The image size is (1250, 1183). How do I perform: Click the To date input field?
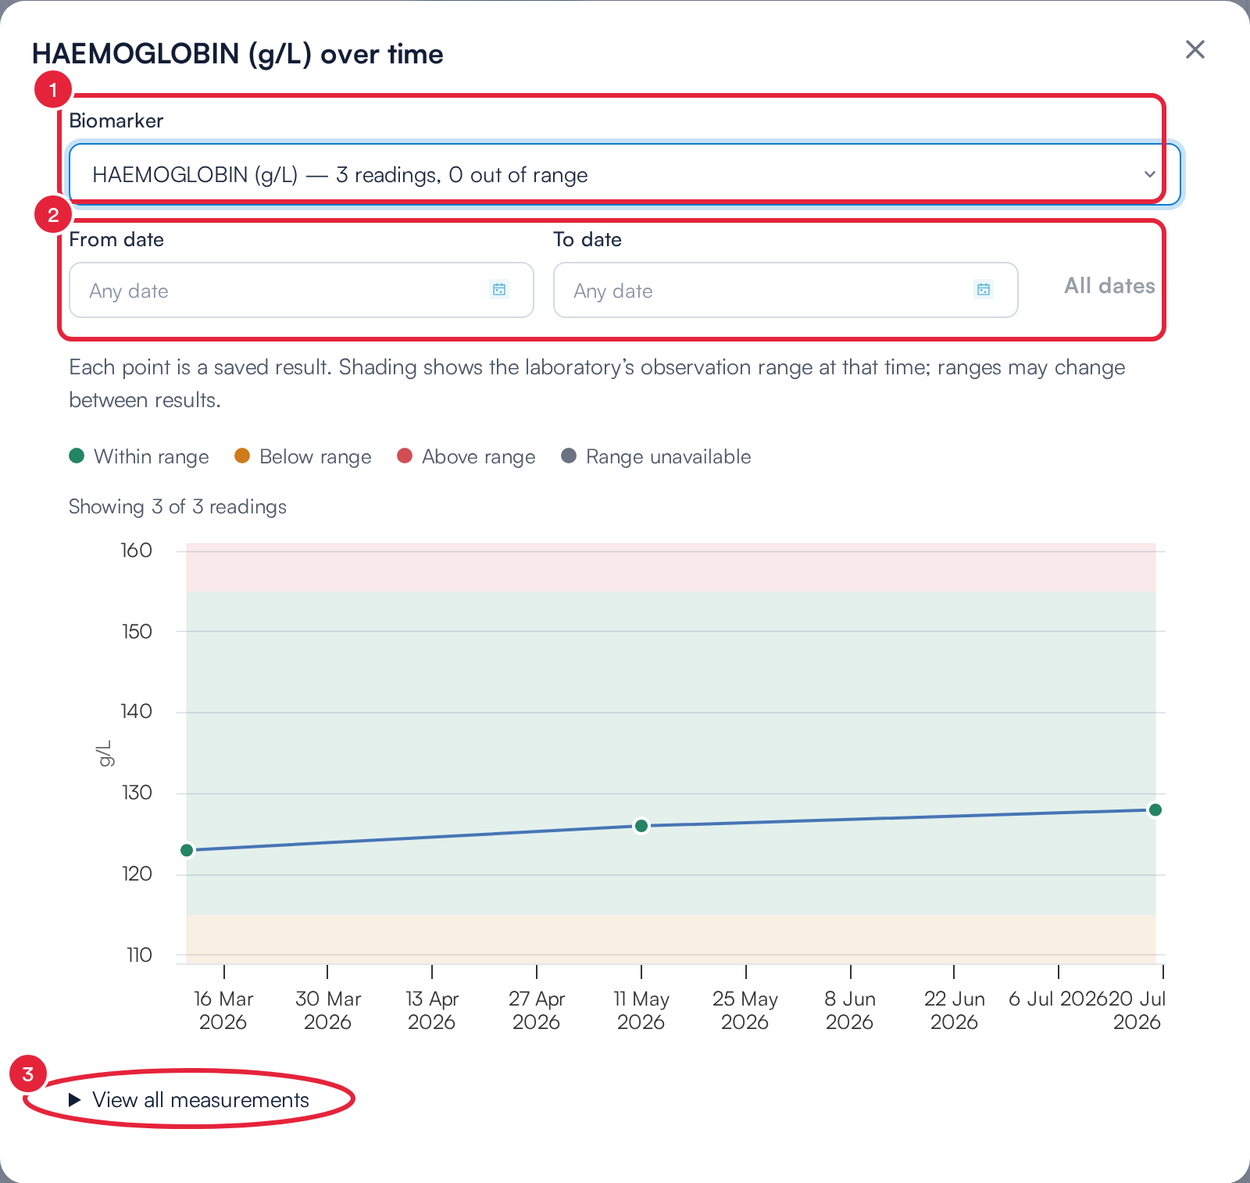[785, 290]
